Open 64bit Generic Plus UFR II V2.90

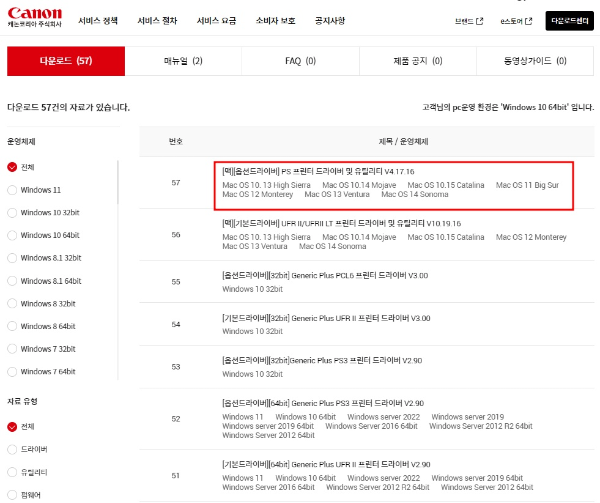coord(326,465)
